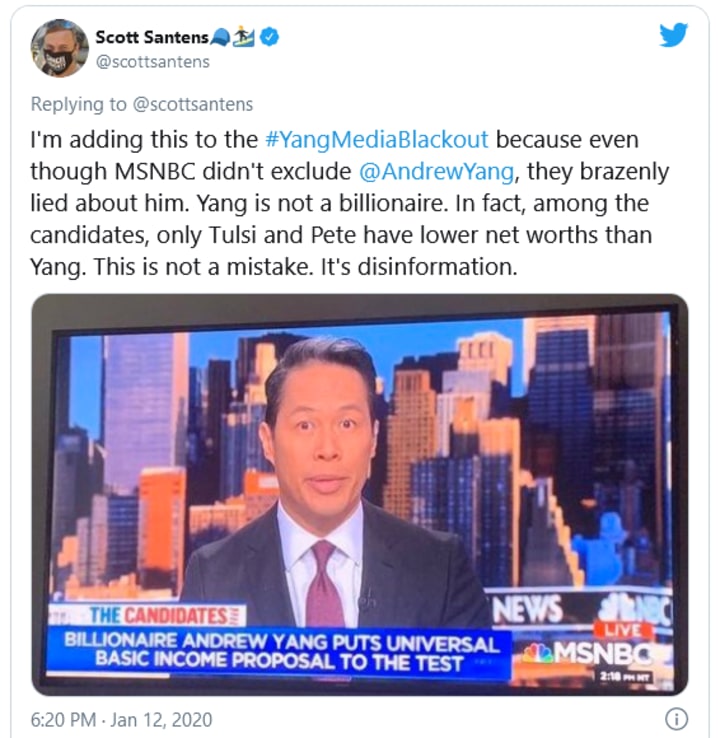Click the blue cap emoji
The width and height of the screenshot is (720, 738).
(221, 37)
